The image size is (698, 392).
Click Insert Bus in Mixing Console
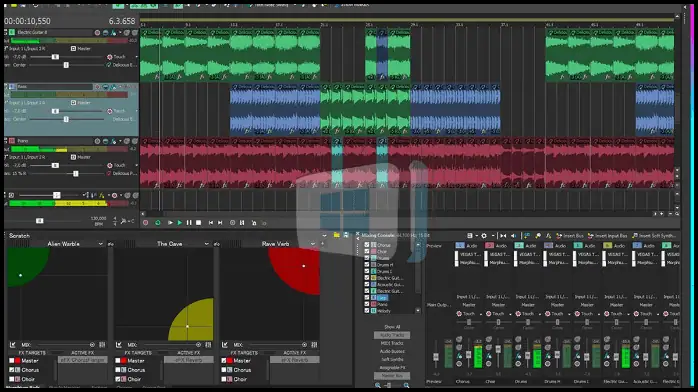569,236
